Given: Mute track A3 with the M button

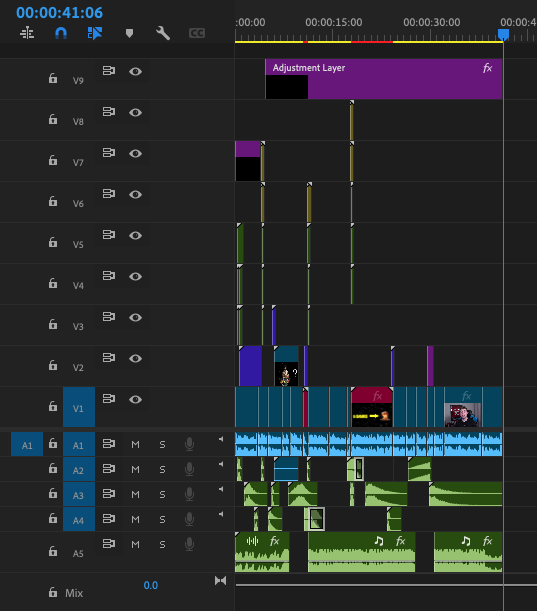Looking at the screenshot, I should 135,494.
